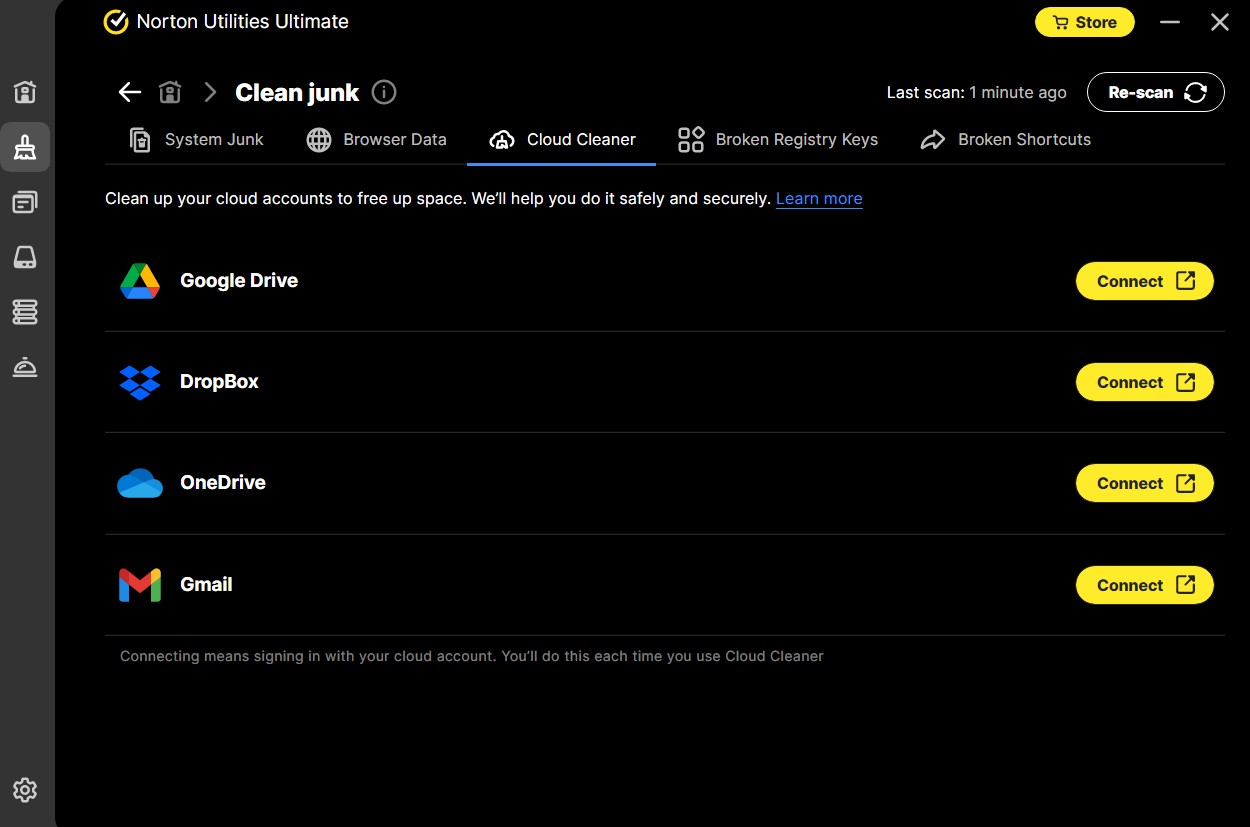
Task: Open the Store button
Action: 1085,22
